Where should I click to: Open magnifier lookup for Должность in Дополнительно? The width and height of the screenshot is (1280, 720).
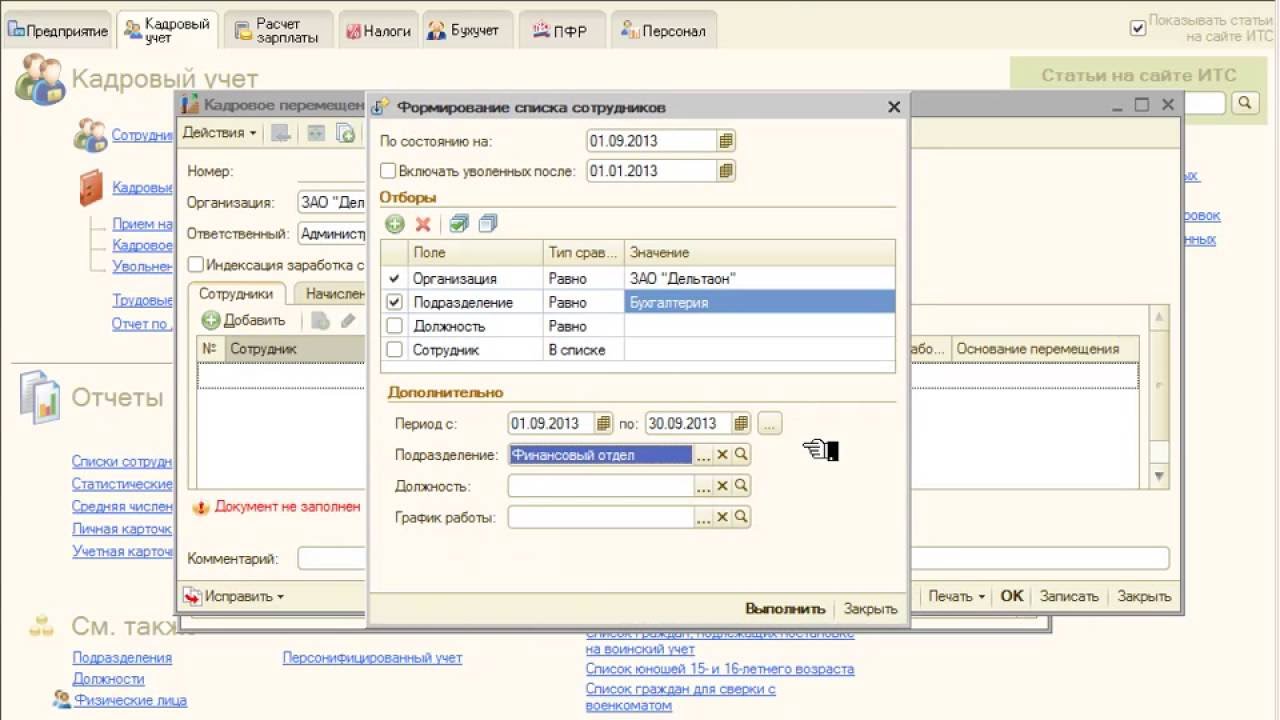(741, 486)
